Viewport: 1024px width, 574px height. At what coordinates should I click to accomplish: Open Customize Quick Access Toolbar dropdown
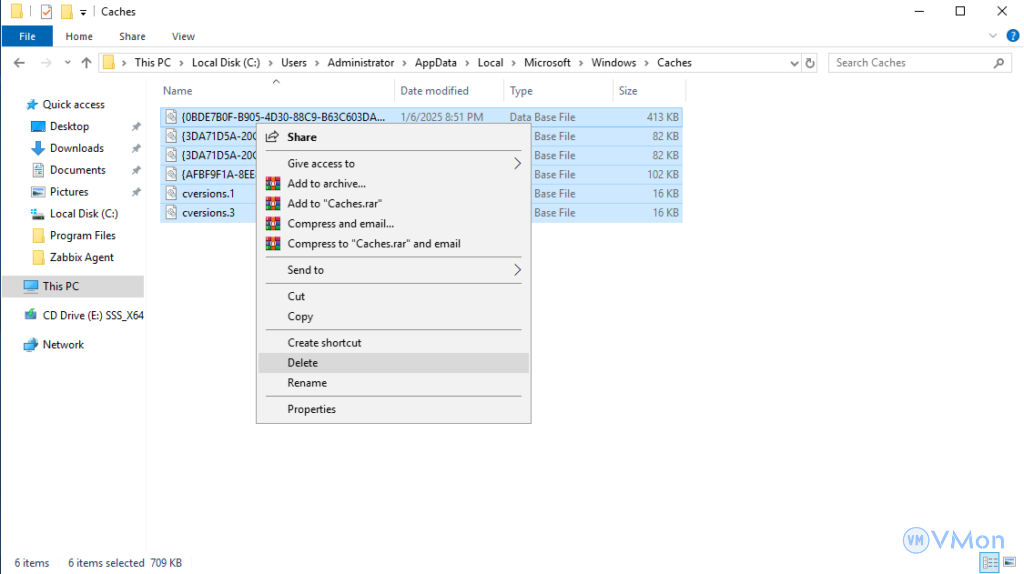coord(83,12)
